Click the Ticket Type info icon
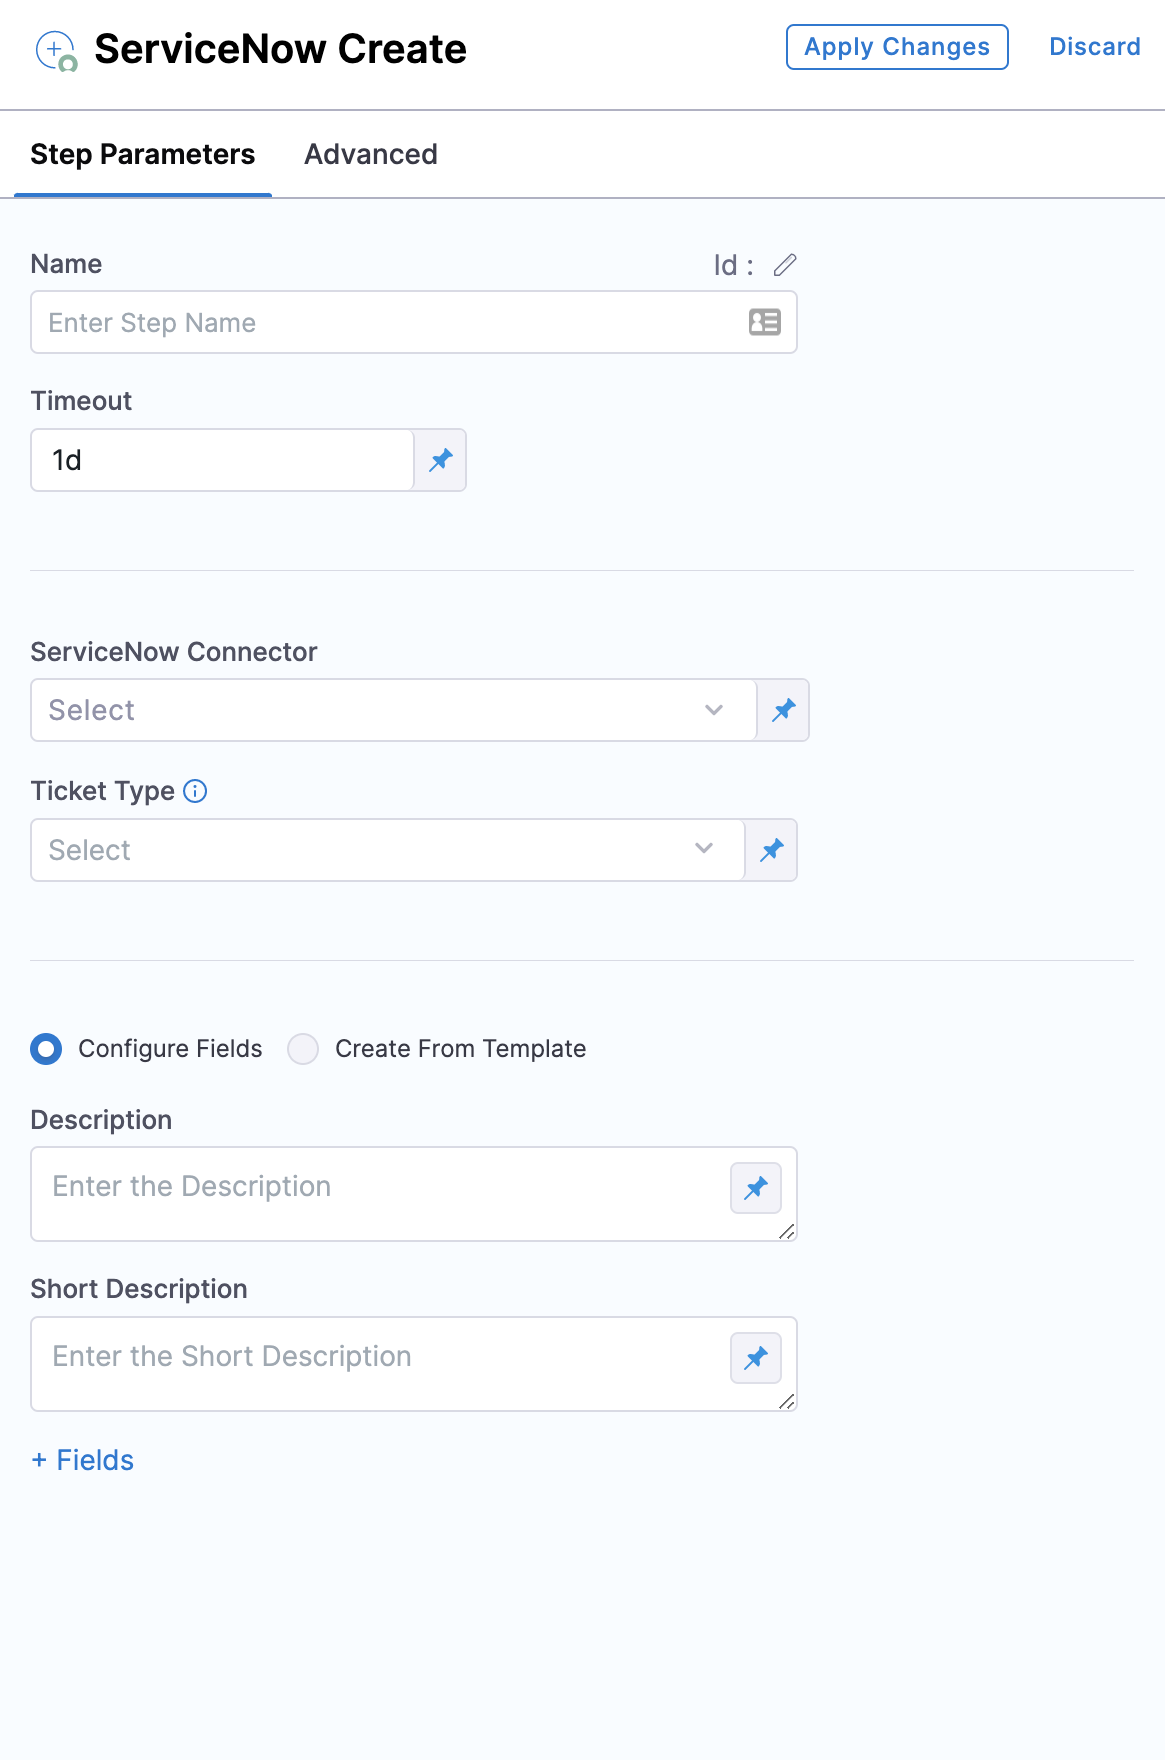The image size is (1165, 1760). pyautogui.click(x=196, y=791)
